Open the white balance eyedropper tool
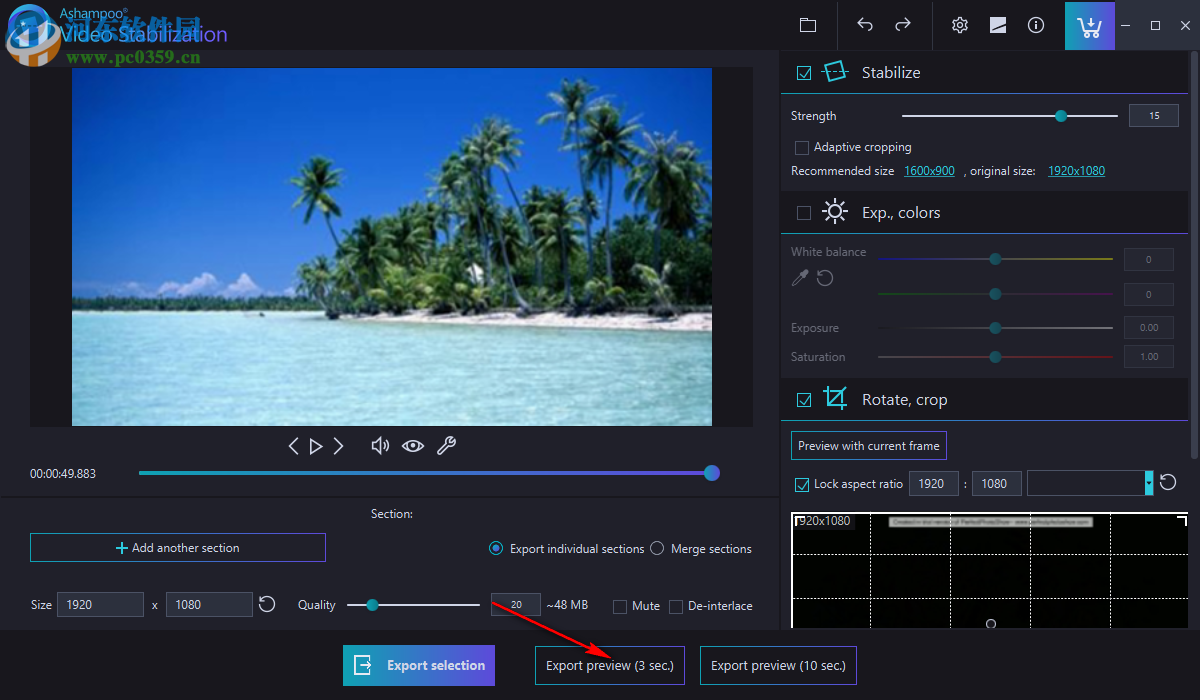The image size is (1200, 700). point(799,279)
